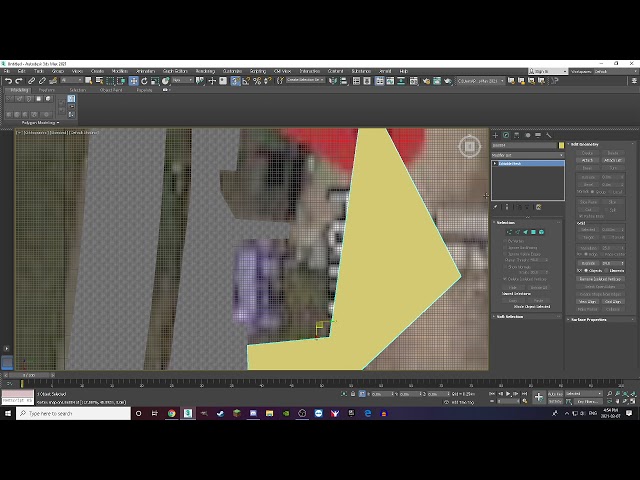This screenshot has height=480, width=640.
Task: Open the Motion panel icon
Action: pyautogui.click(x=527, y=135)
